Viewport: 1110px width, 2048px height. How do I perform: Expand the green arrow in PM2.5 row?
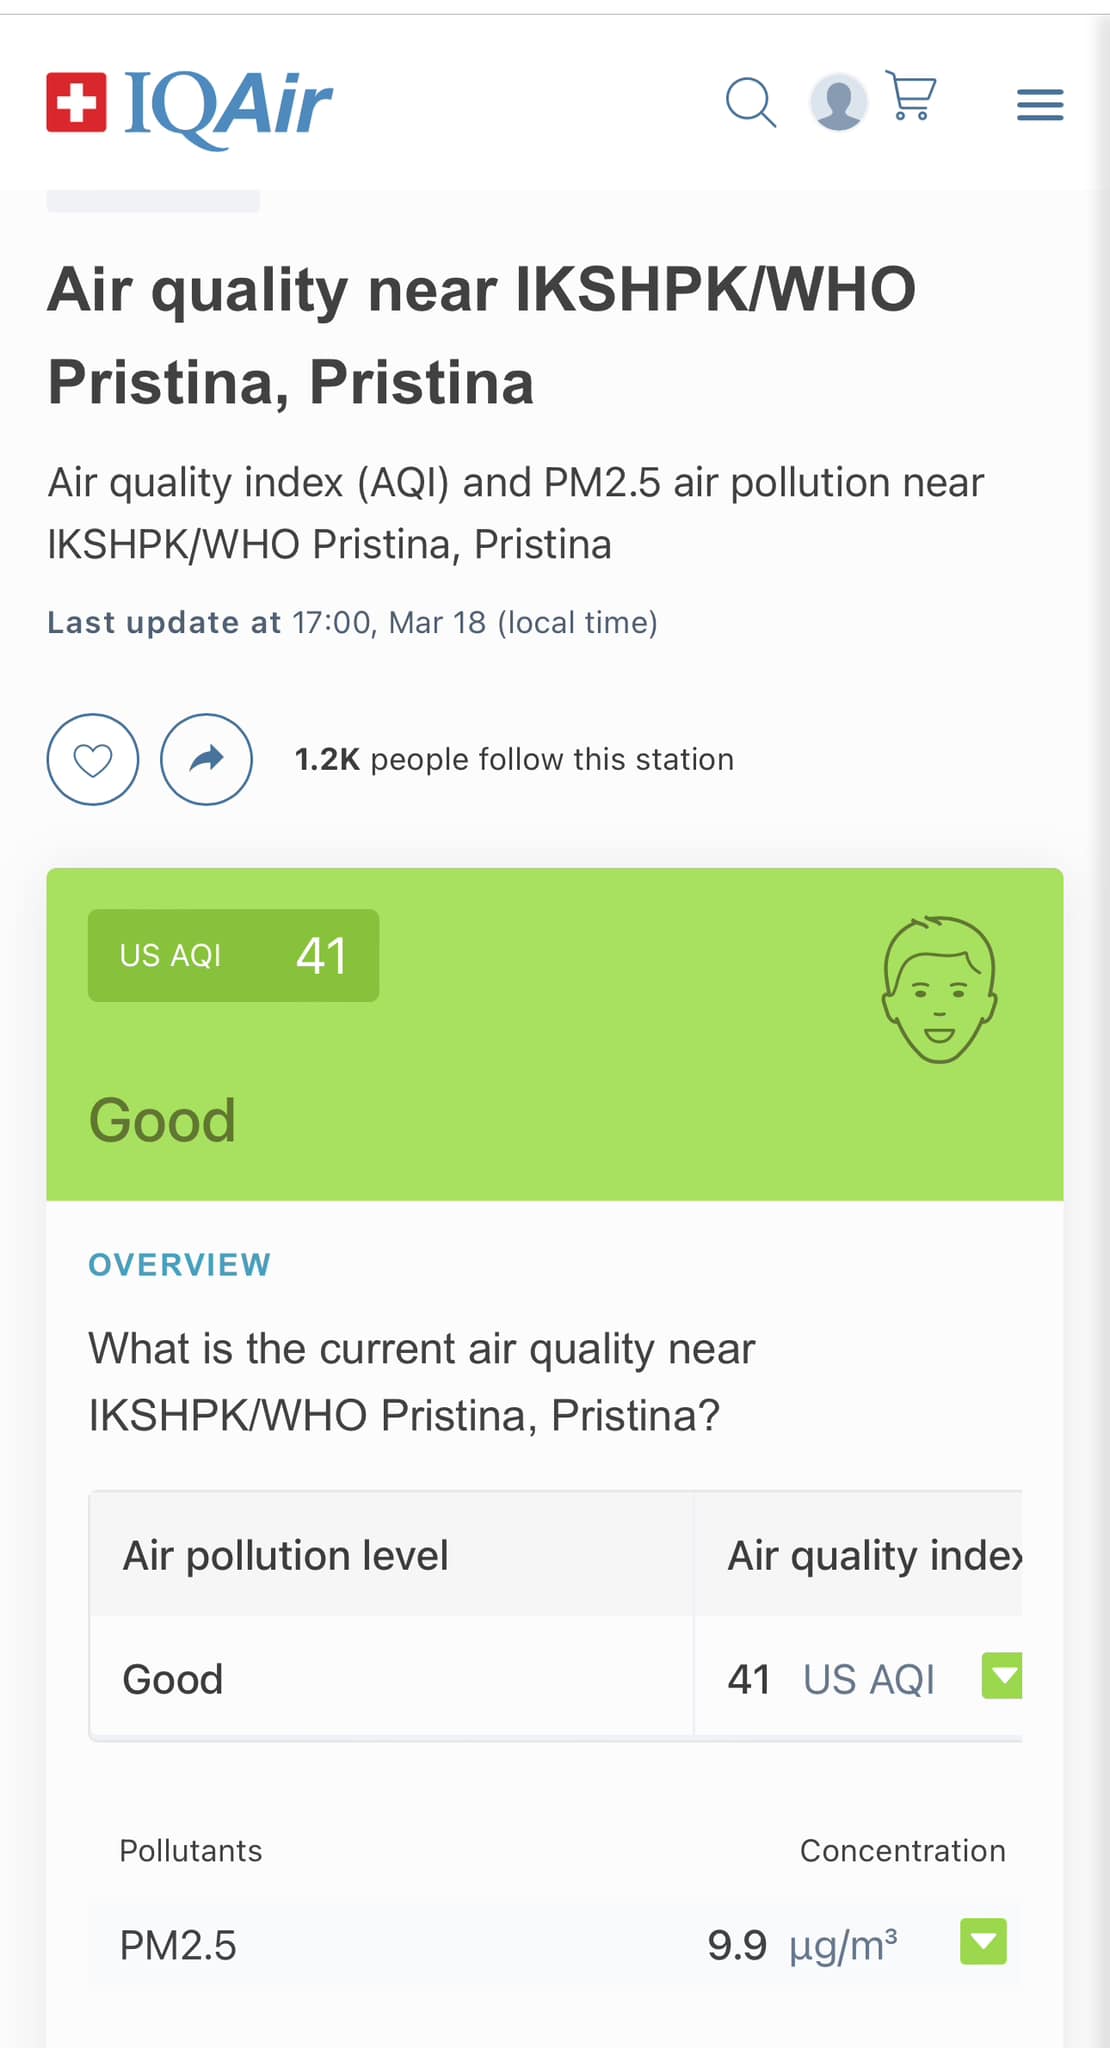983,1942
